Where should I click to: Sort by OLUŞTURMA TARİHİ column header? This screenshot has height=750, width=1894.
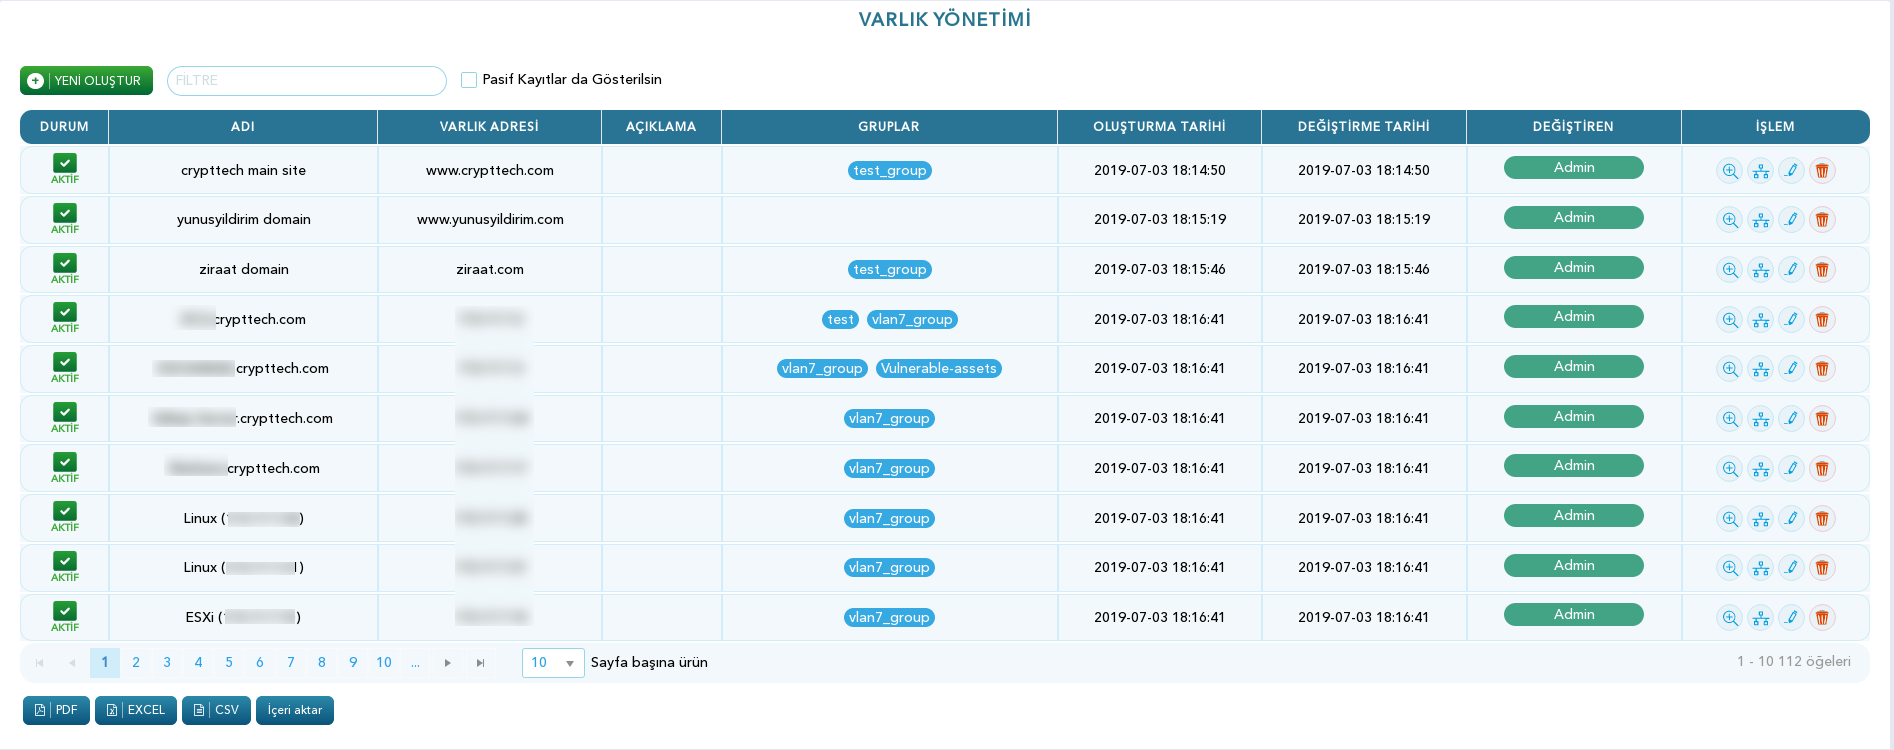click(1159, 127)
